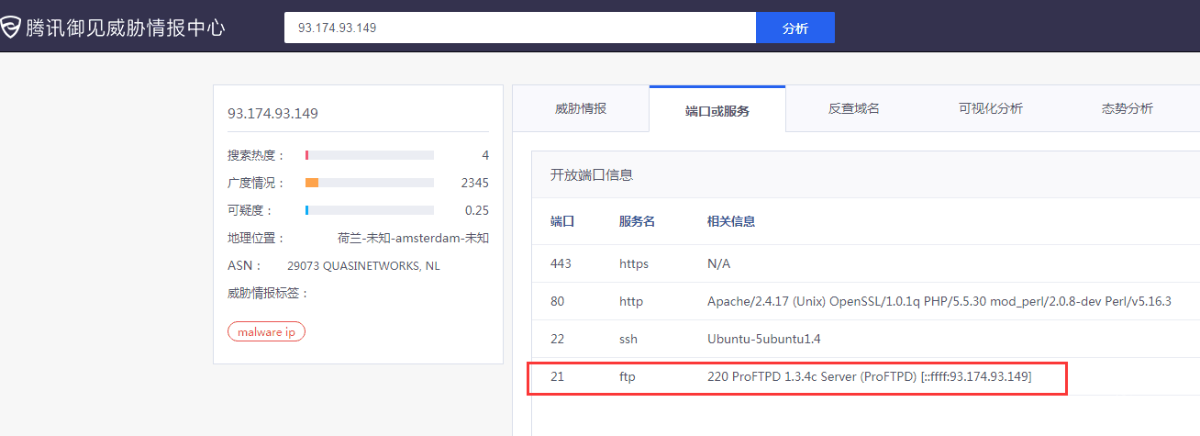Click the 开放端口信息 section header

point(592,175)
